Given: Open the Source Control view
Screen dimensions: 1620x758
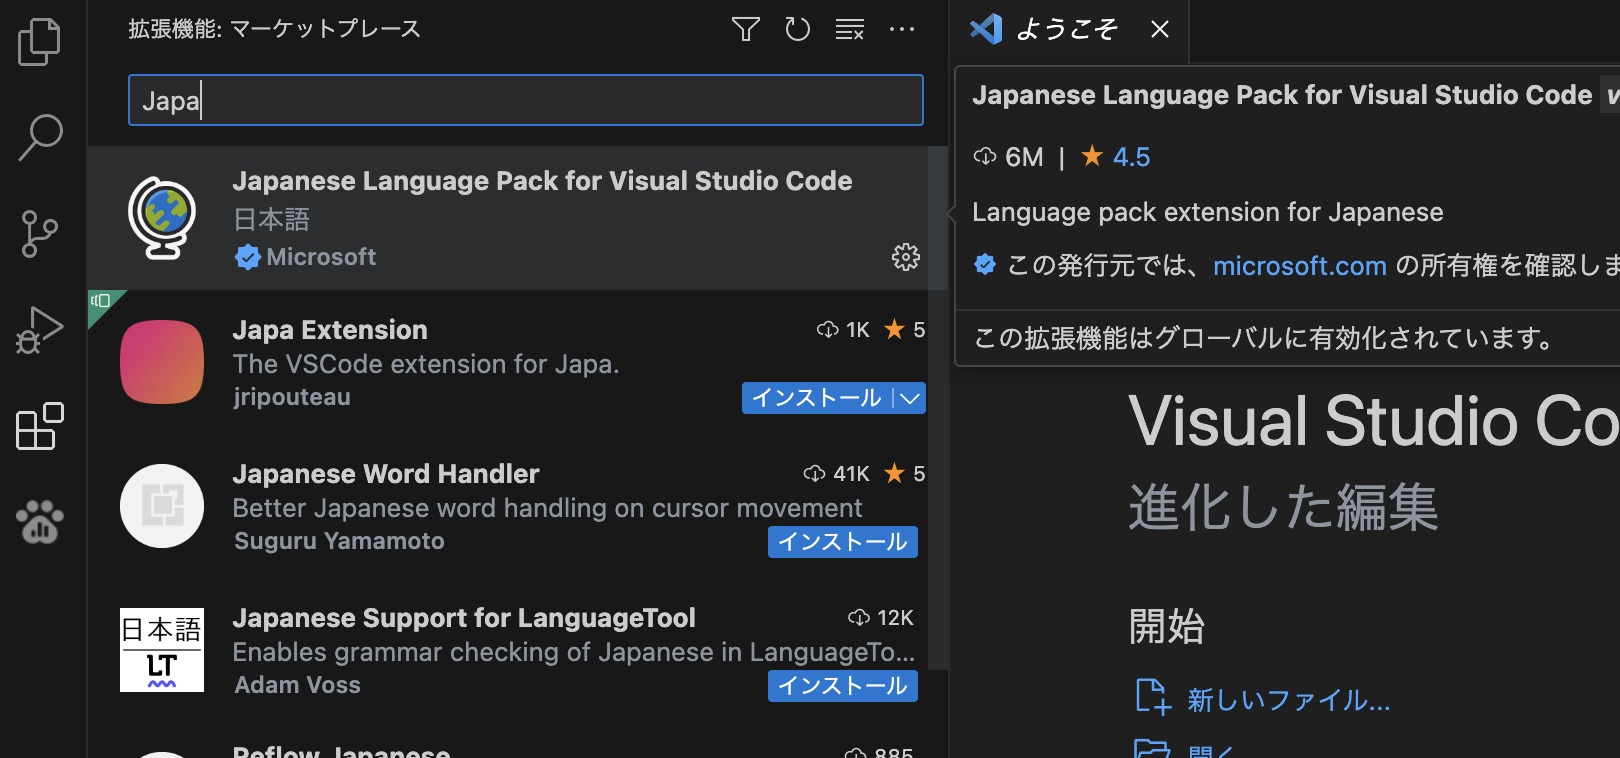Looking at the screenshot, I should [x=40, y=234].
